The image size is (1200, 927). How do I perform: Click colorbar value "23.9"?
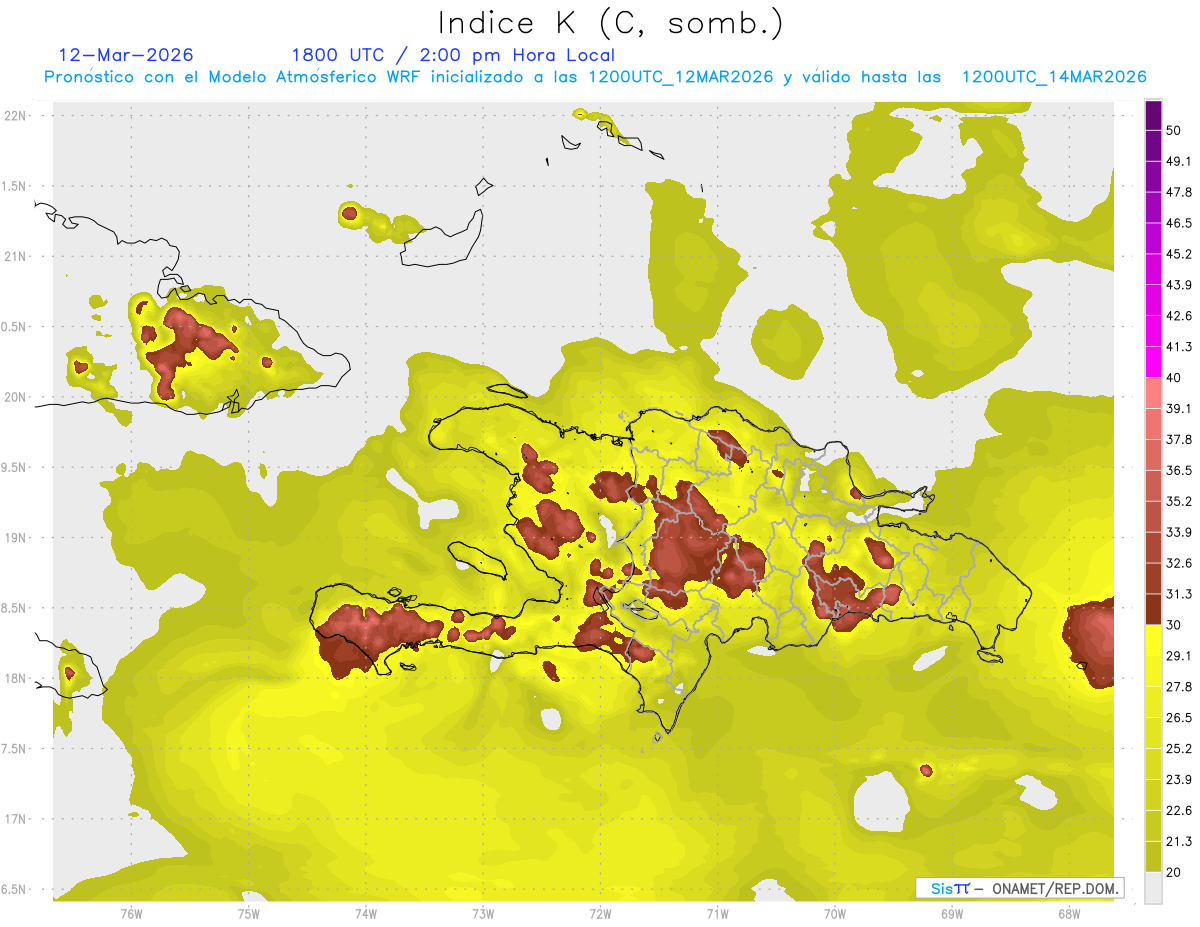[x=1180, y=780]
